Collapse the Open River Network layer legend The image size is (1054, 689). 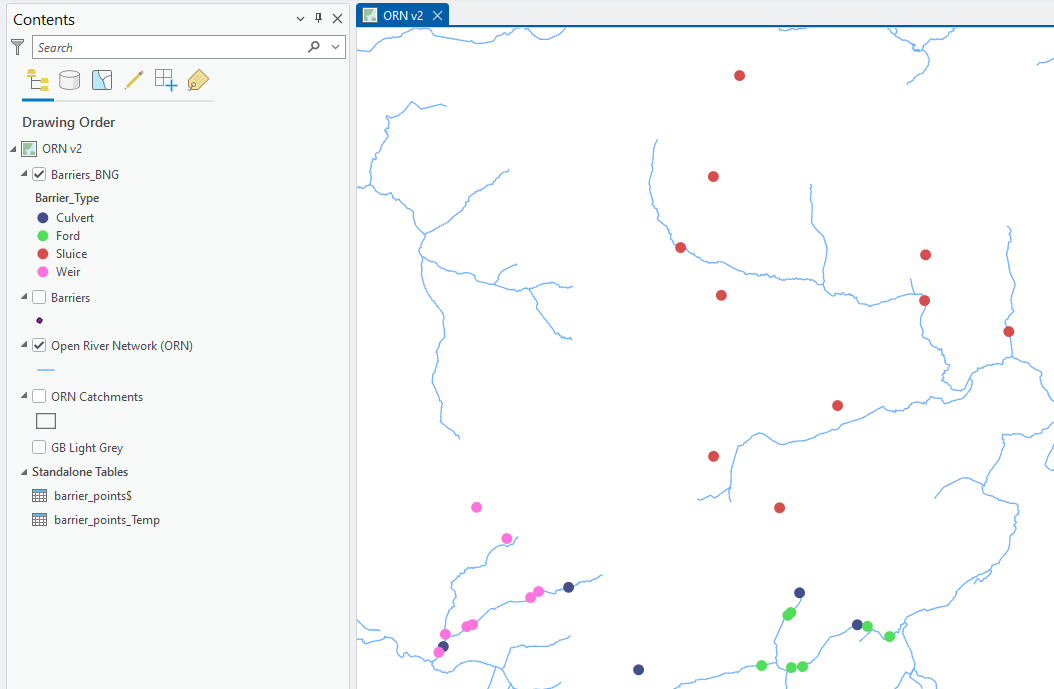[x=25, y=346]
